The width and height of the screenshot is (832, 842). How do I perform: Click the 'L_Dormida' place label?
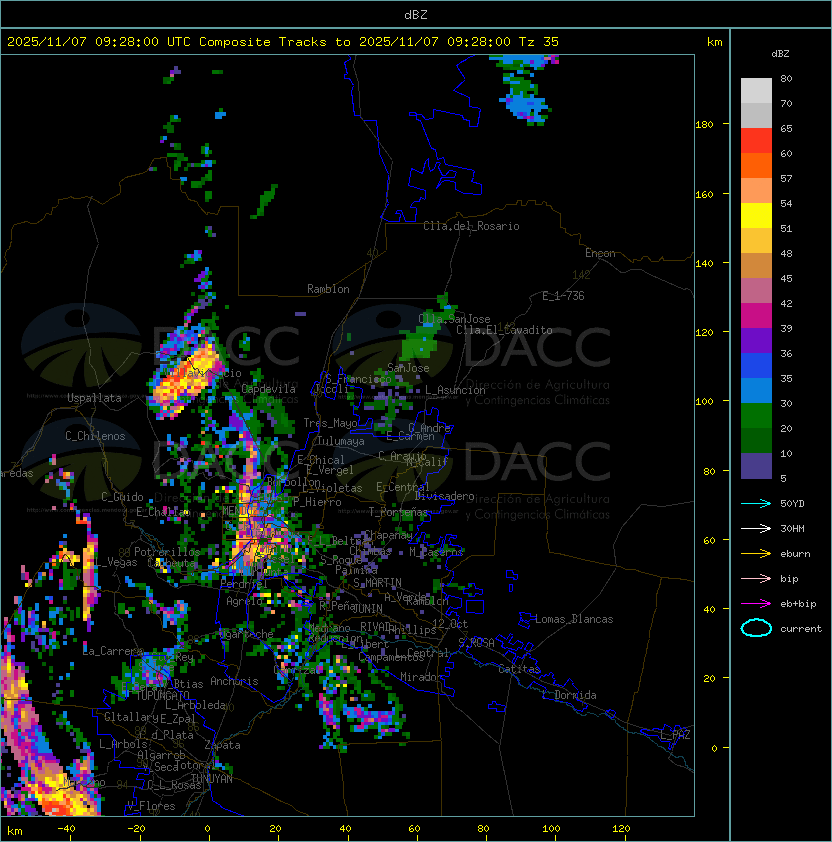pos(569,695)
